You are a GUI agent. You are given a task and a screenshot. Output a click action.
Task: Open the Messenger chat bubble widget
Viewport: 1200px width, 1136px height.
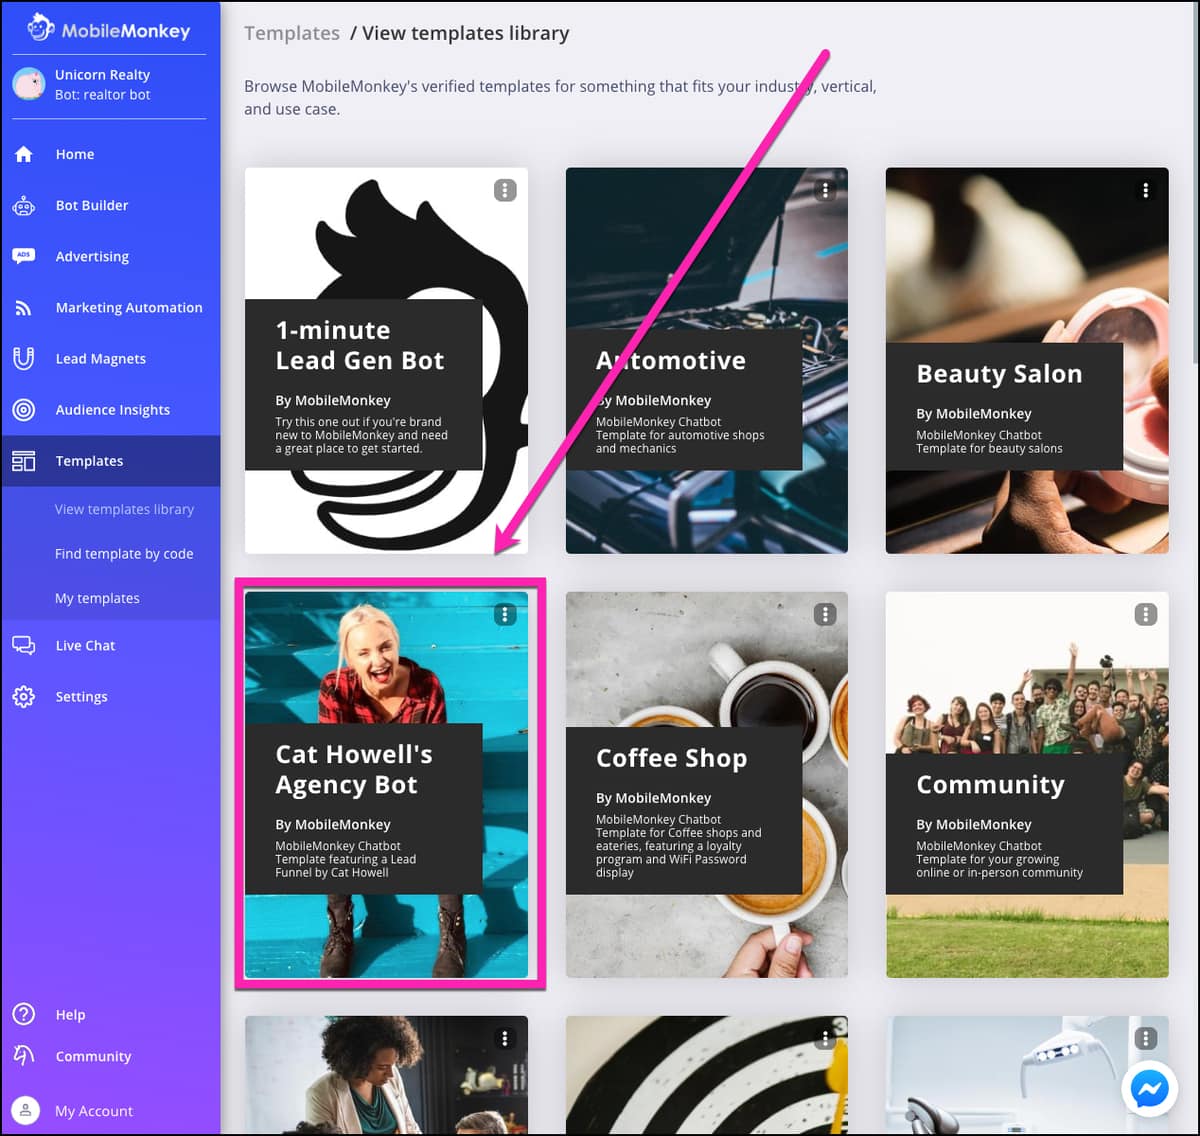tap(1148, 1088)
